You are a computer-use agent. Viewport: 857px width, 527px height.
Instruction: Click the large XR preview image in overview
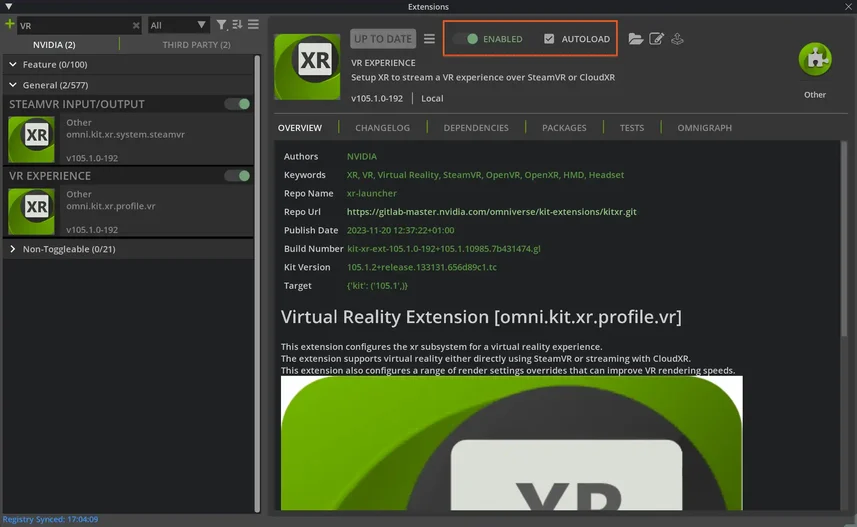coord(512,443)
